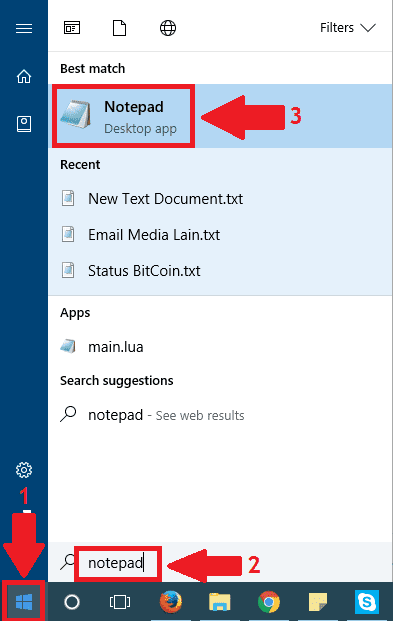Launch Google Chrome from the taskbar
The image size is (393, 621).
click(x=269, y=602)
